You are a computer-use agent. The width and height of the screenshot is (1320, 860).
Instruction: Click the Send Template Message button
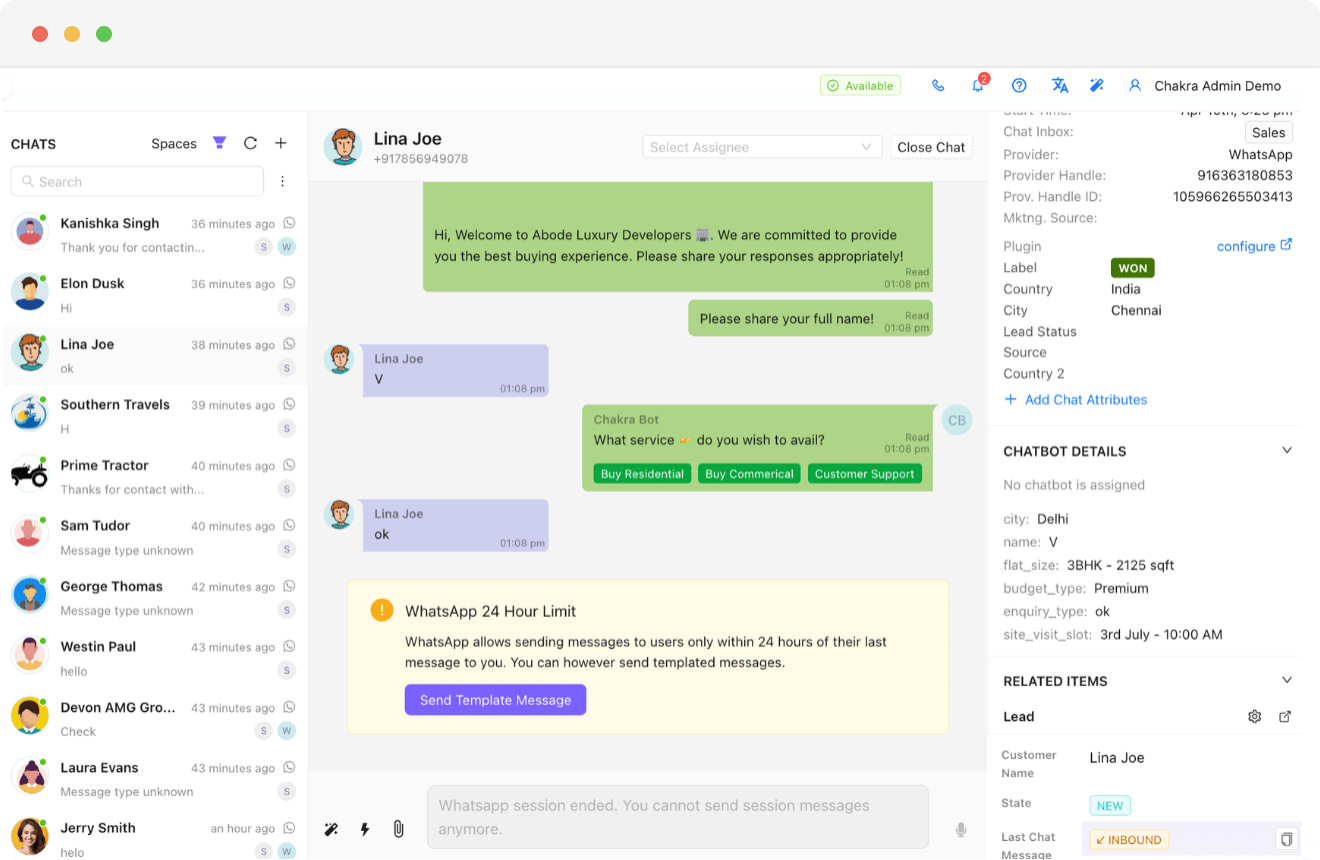click(495, 700)
